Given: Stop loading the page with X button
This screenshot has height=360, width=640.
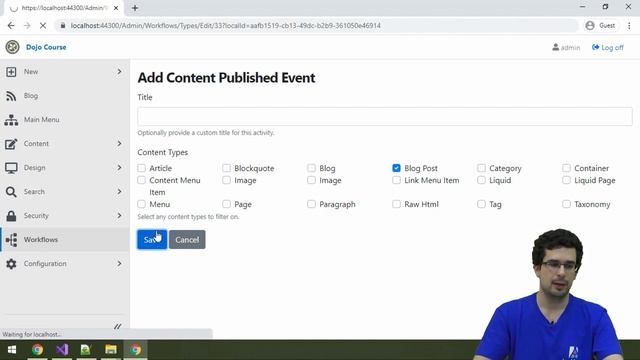Looking at the screenshot, I should [43, 25].
